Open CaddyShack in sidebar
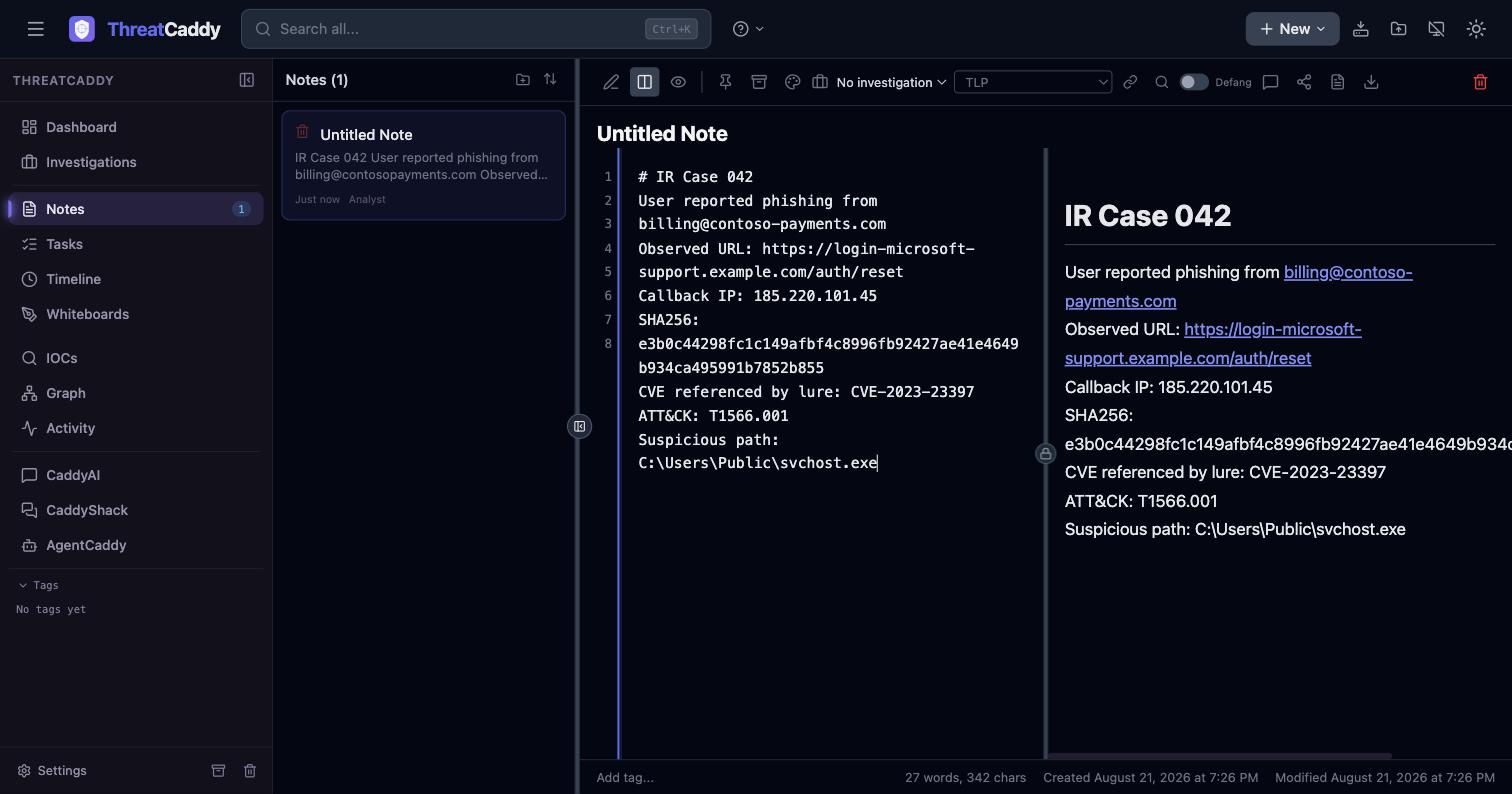 click(136, 510)
